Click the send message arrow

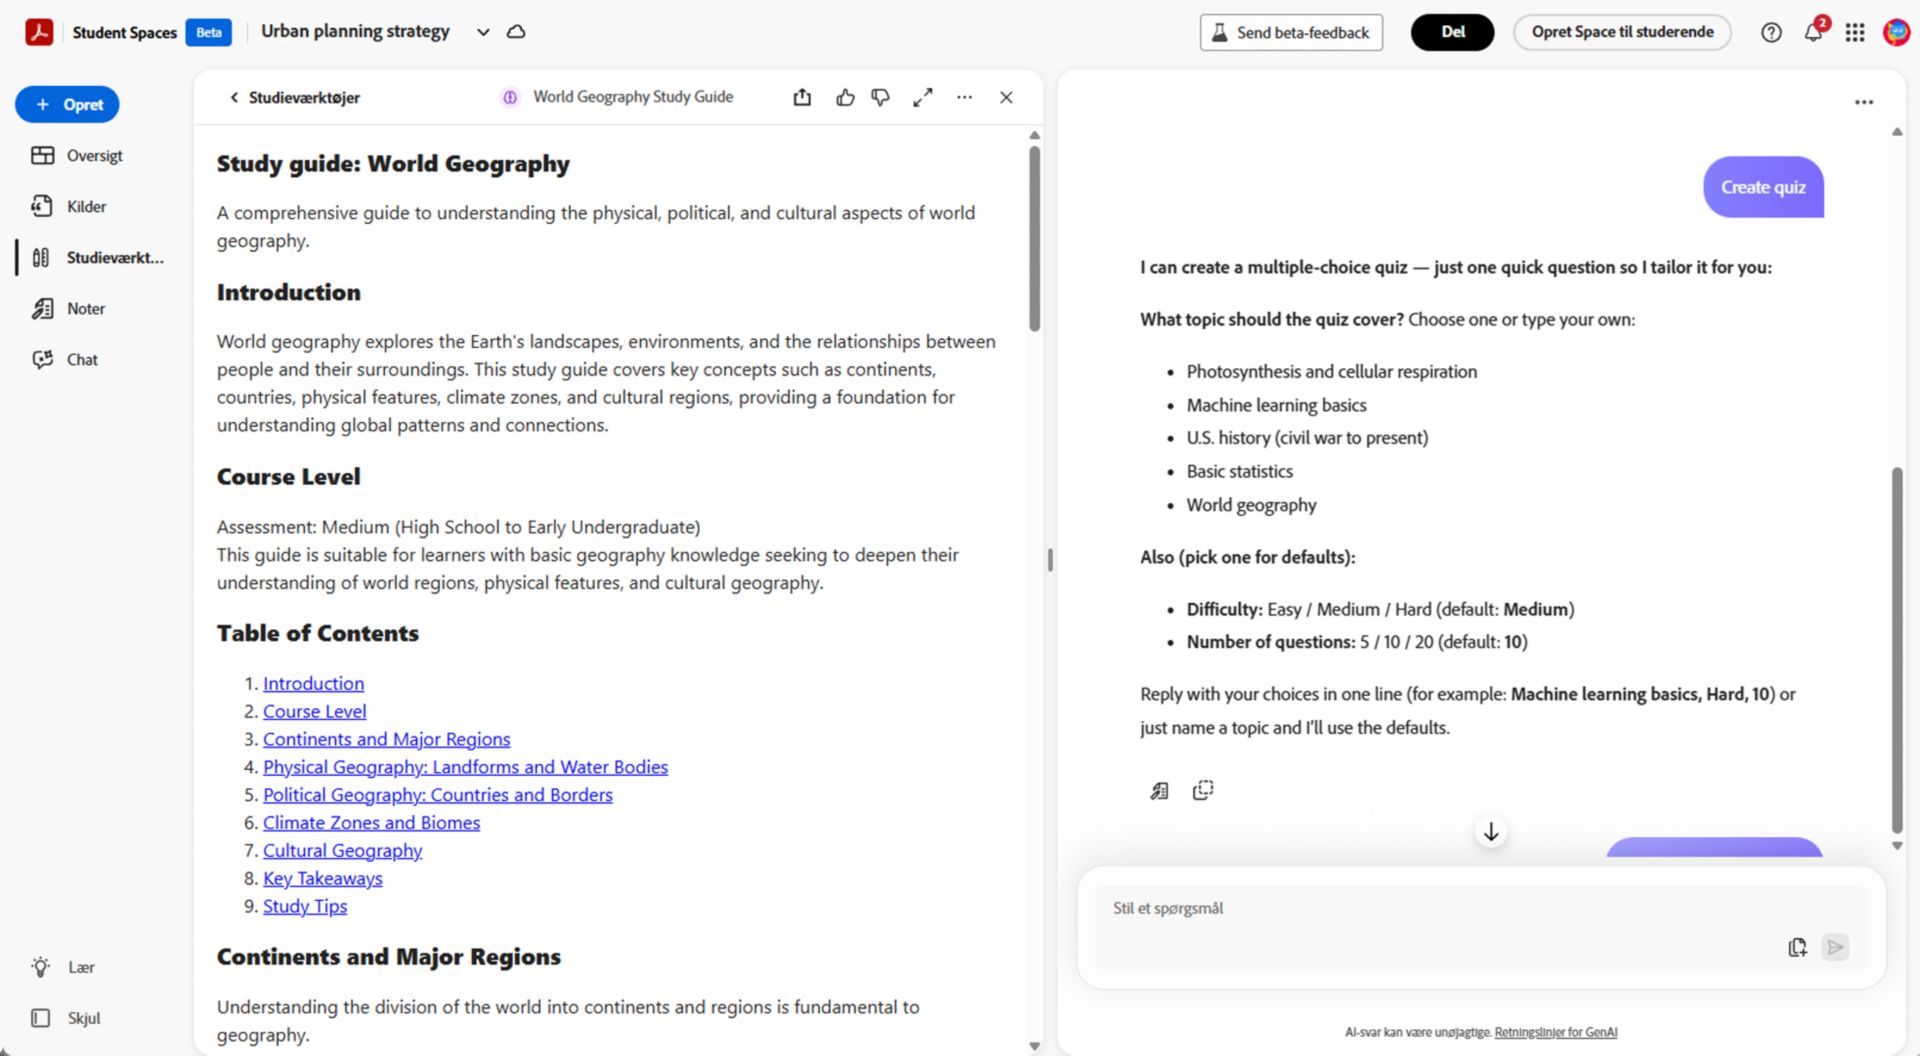click(x=1835, y=947)
